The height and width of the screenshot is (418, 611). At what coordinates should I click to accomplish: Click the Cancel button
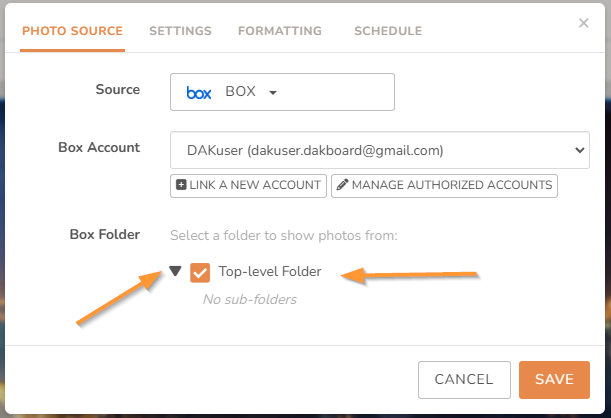pyautogui.click(x=464, y=379)
